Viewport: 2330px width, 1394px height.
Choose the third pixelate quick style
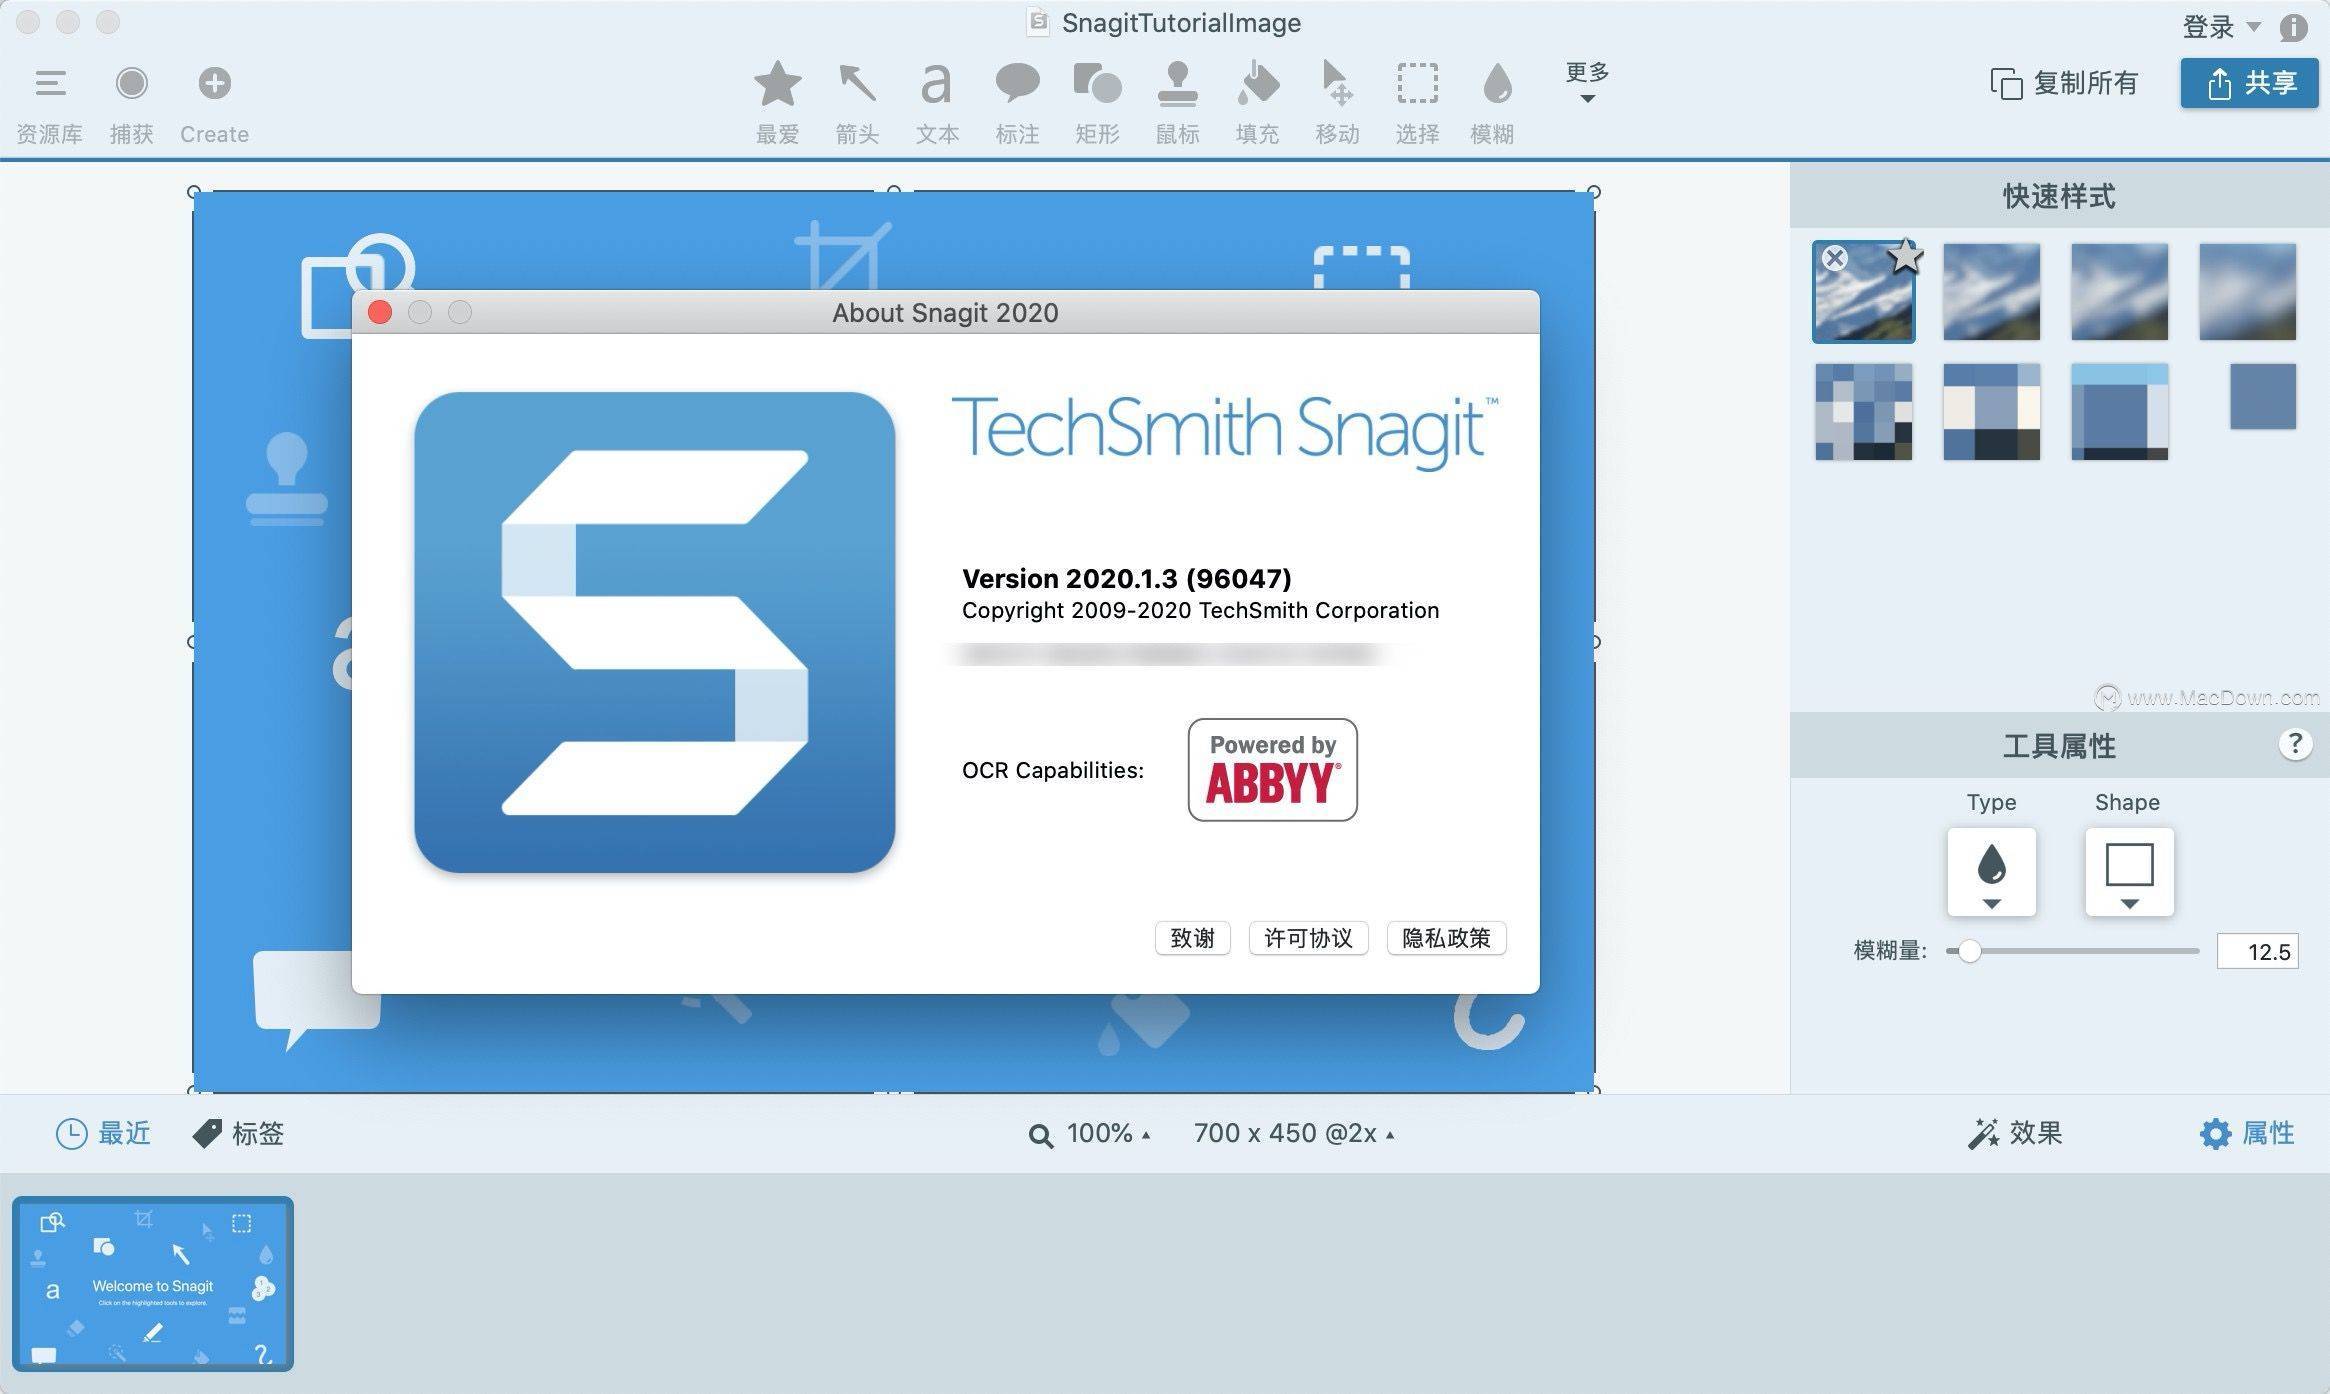pos(2119,412)
